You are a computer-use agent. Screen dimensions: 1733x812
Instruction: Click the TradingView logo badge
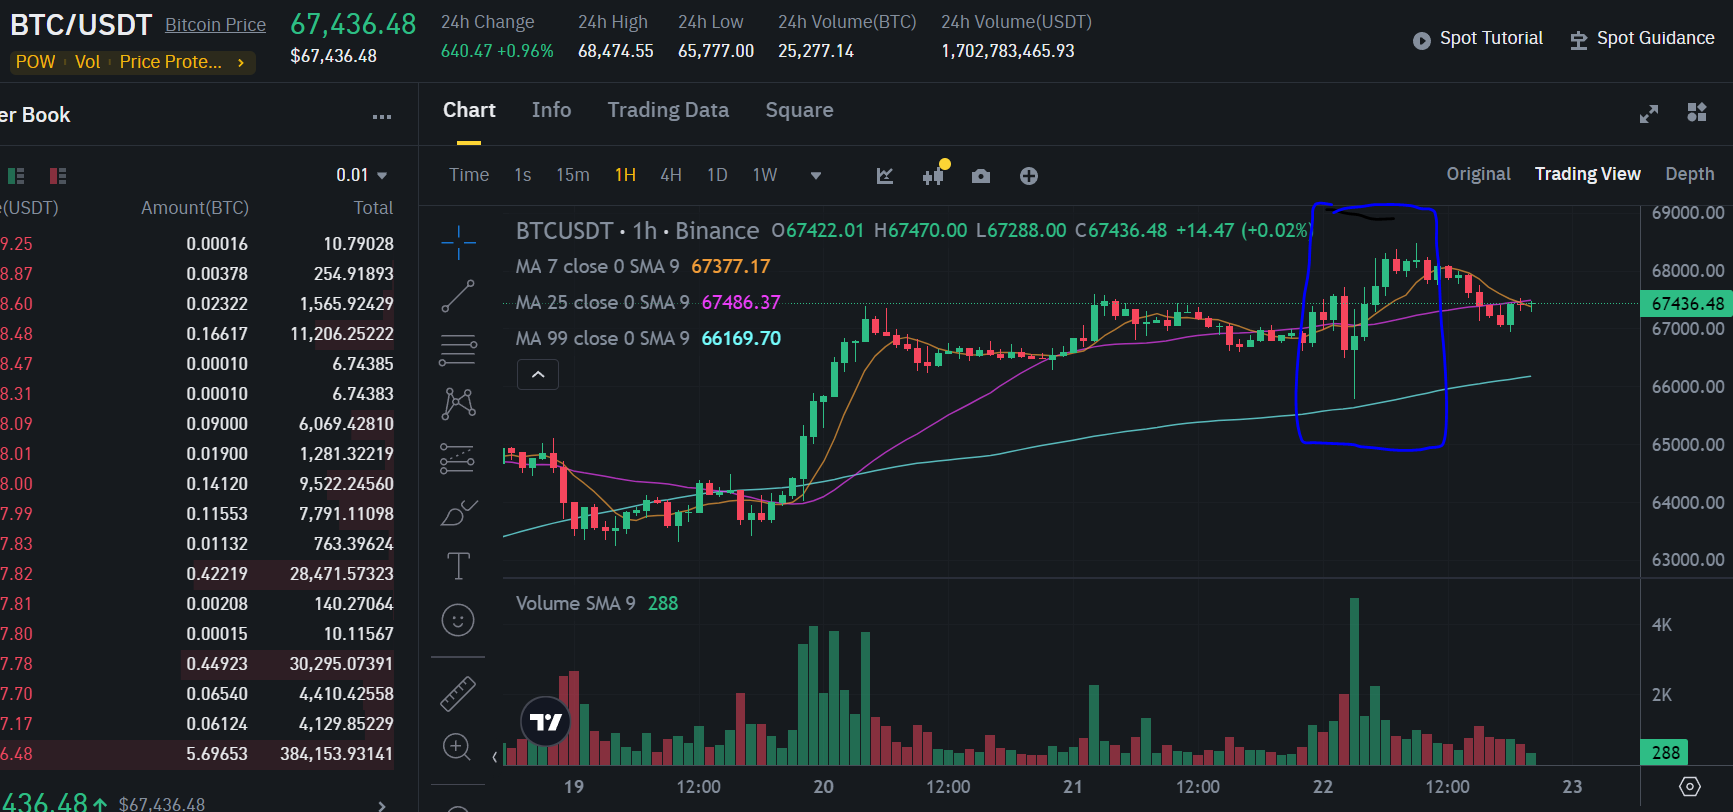[x=546, y=721]
